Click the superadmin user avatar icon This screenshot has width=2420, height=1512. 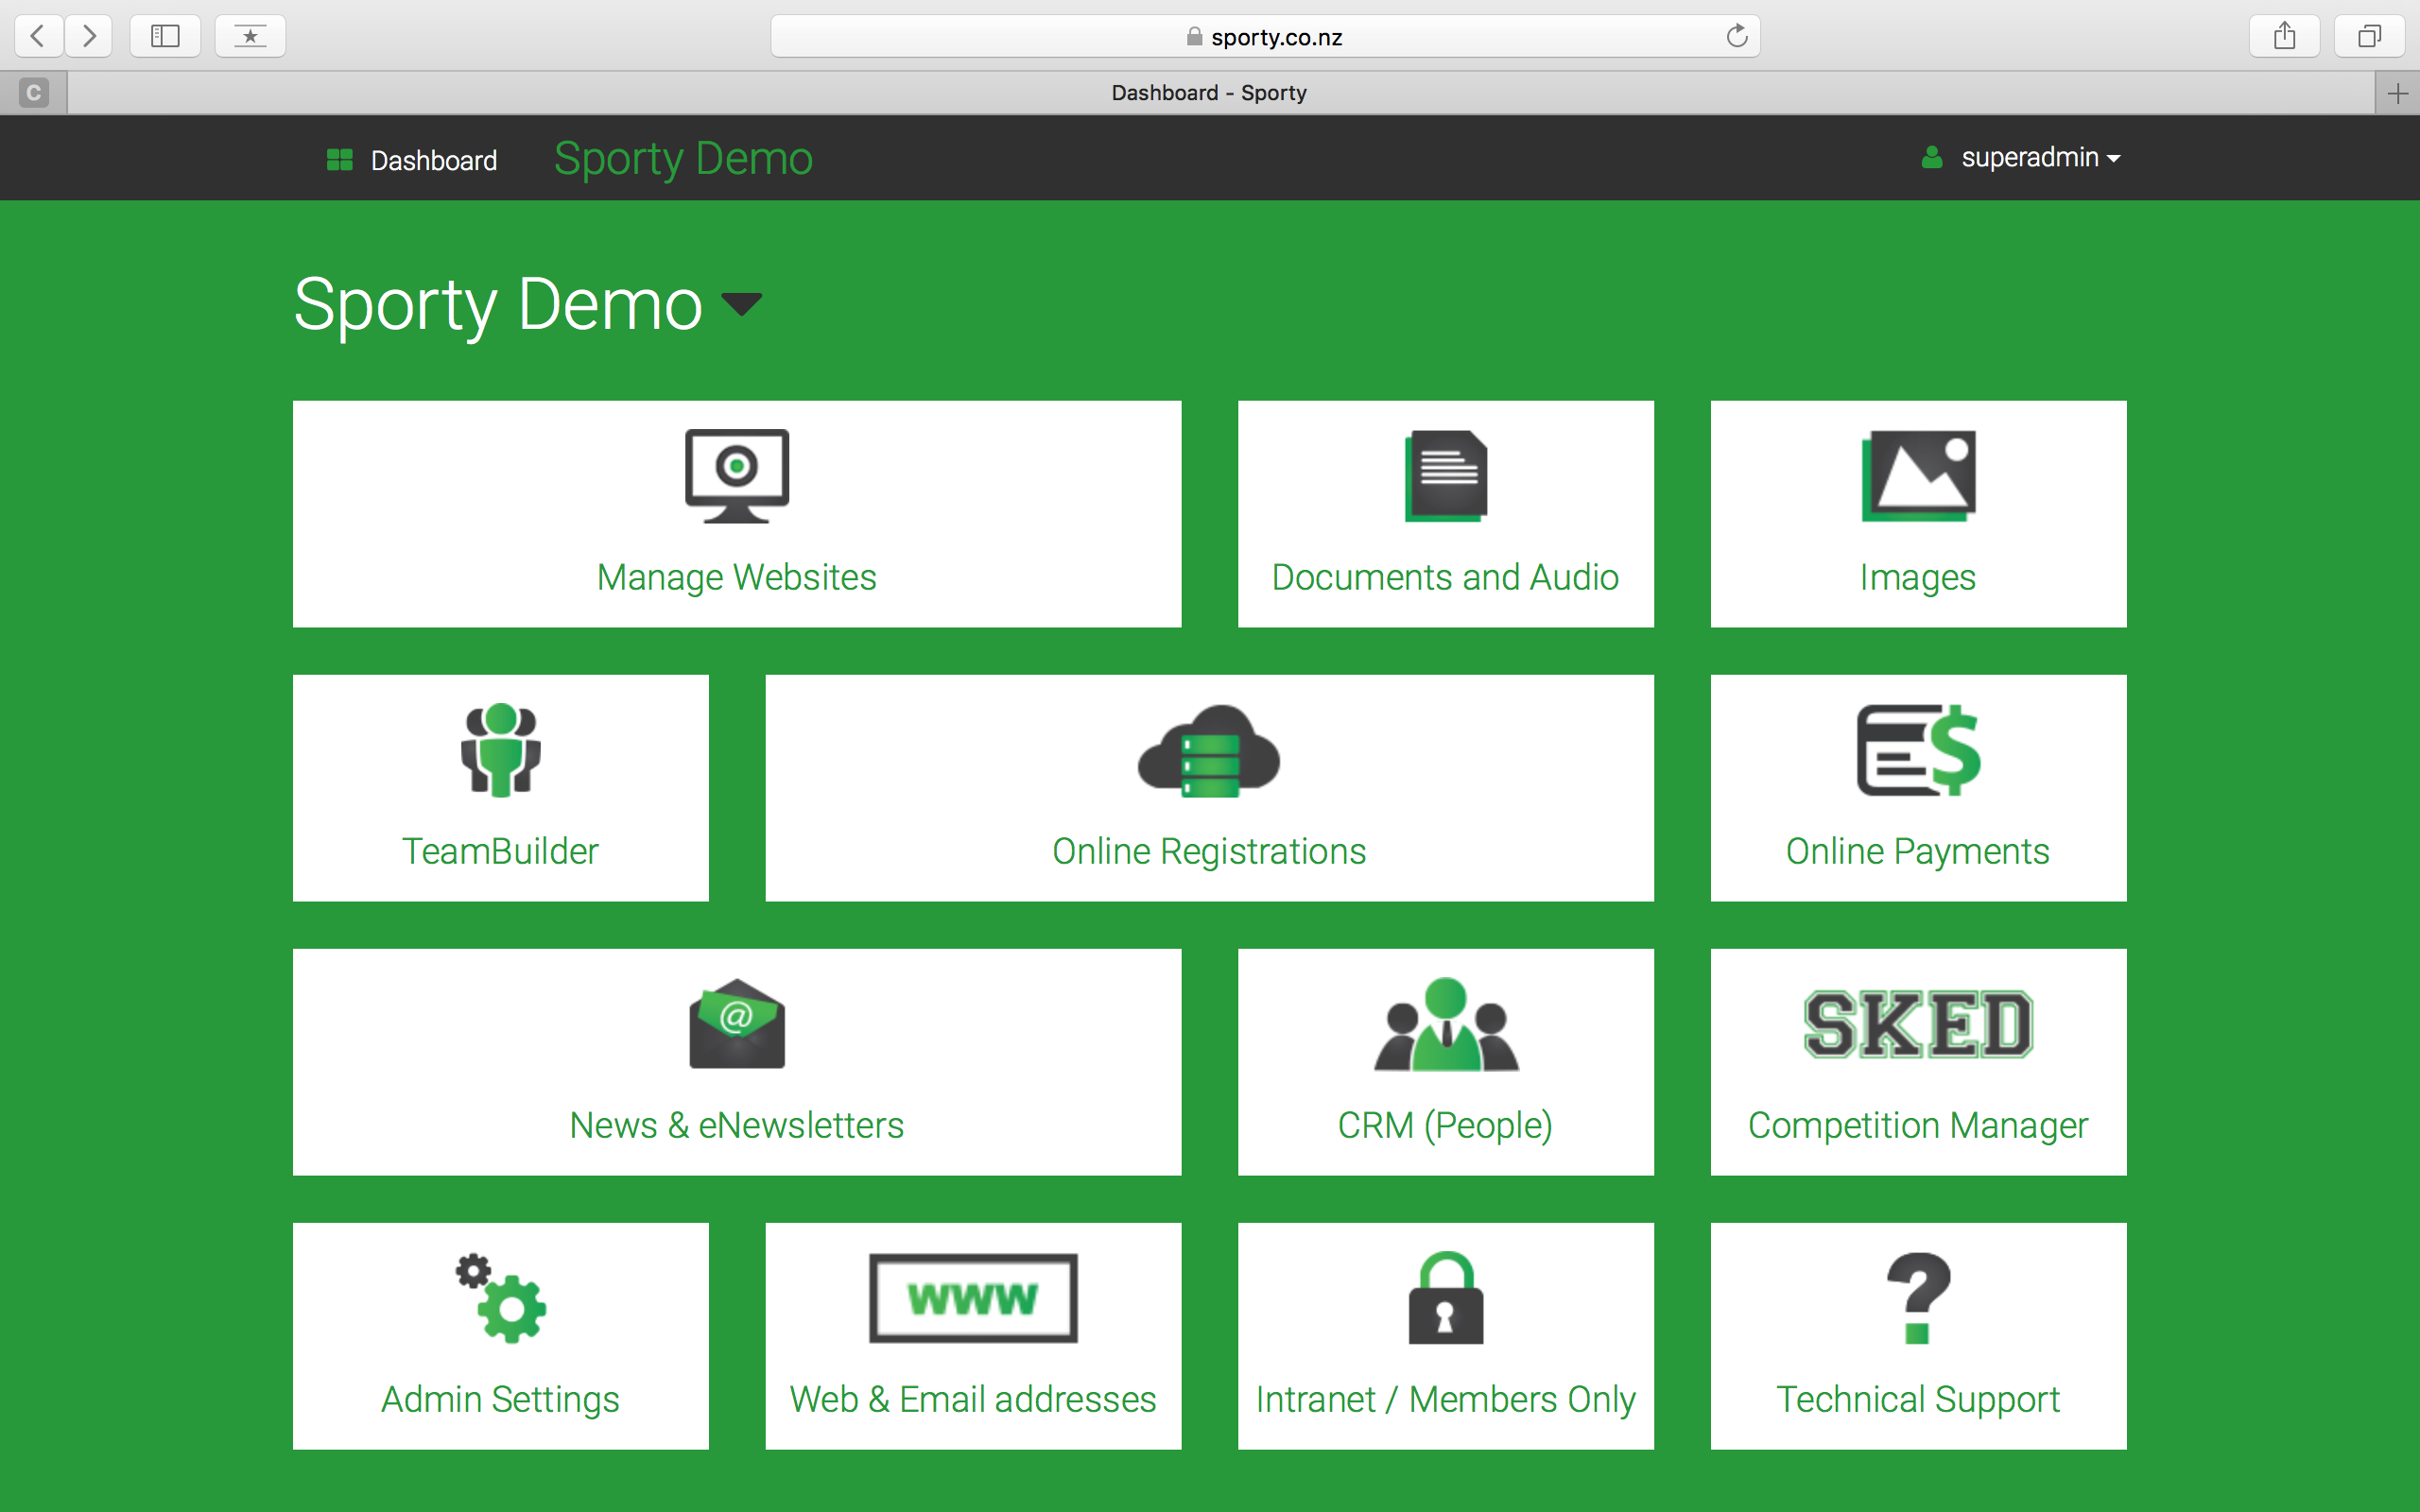1932,158
